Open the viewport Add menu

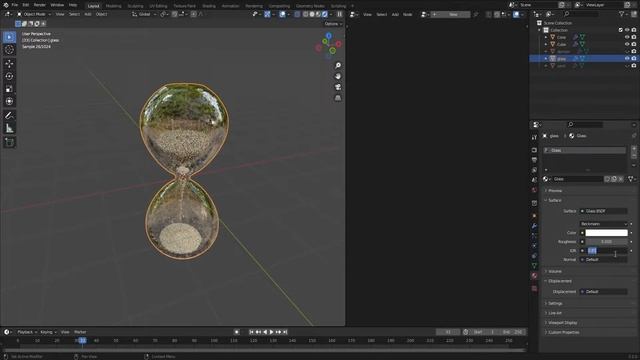pyautogui.click(x=88, y=14)
